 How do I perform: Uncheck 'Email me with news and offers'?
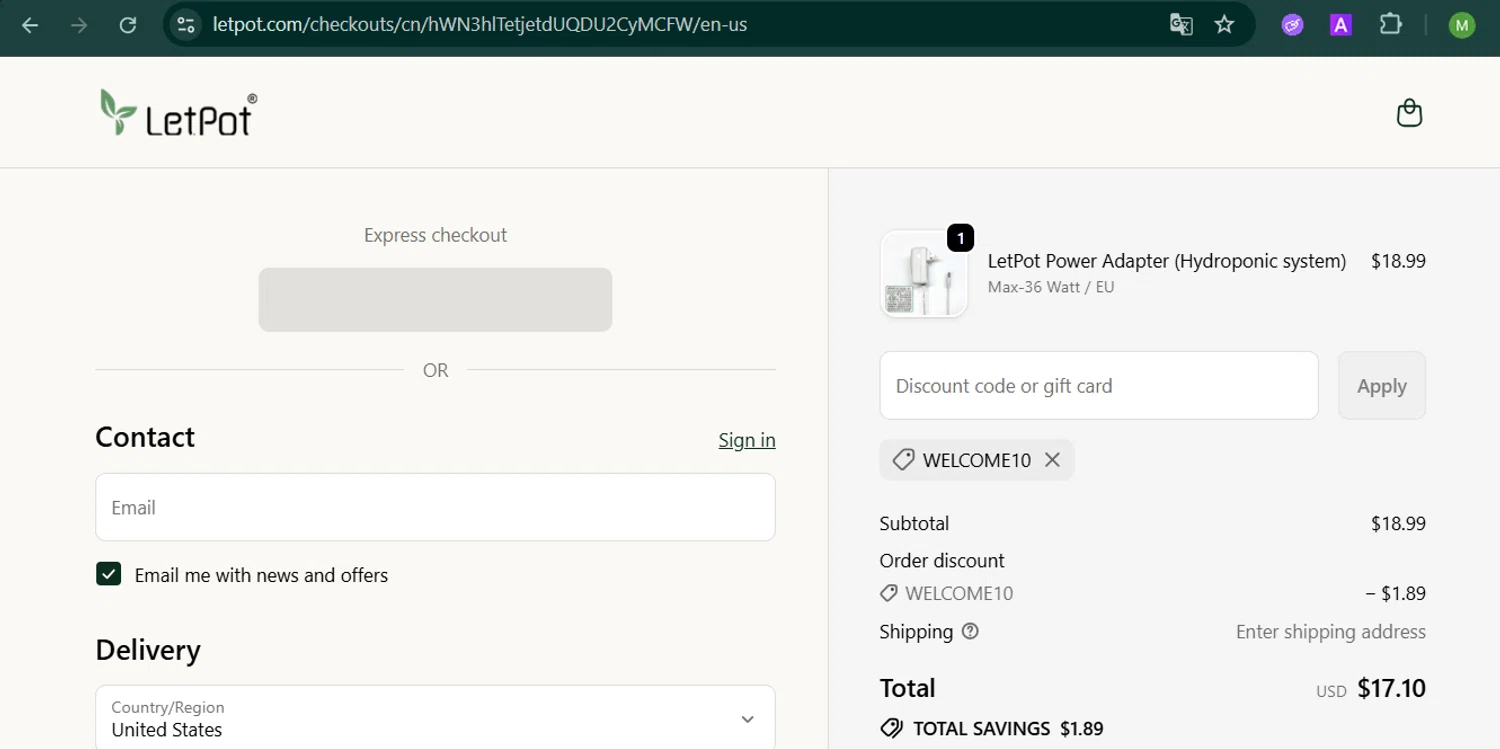[108, 574]
